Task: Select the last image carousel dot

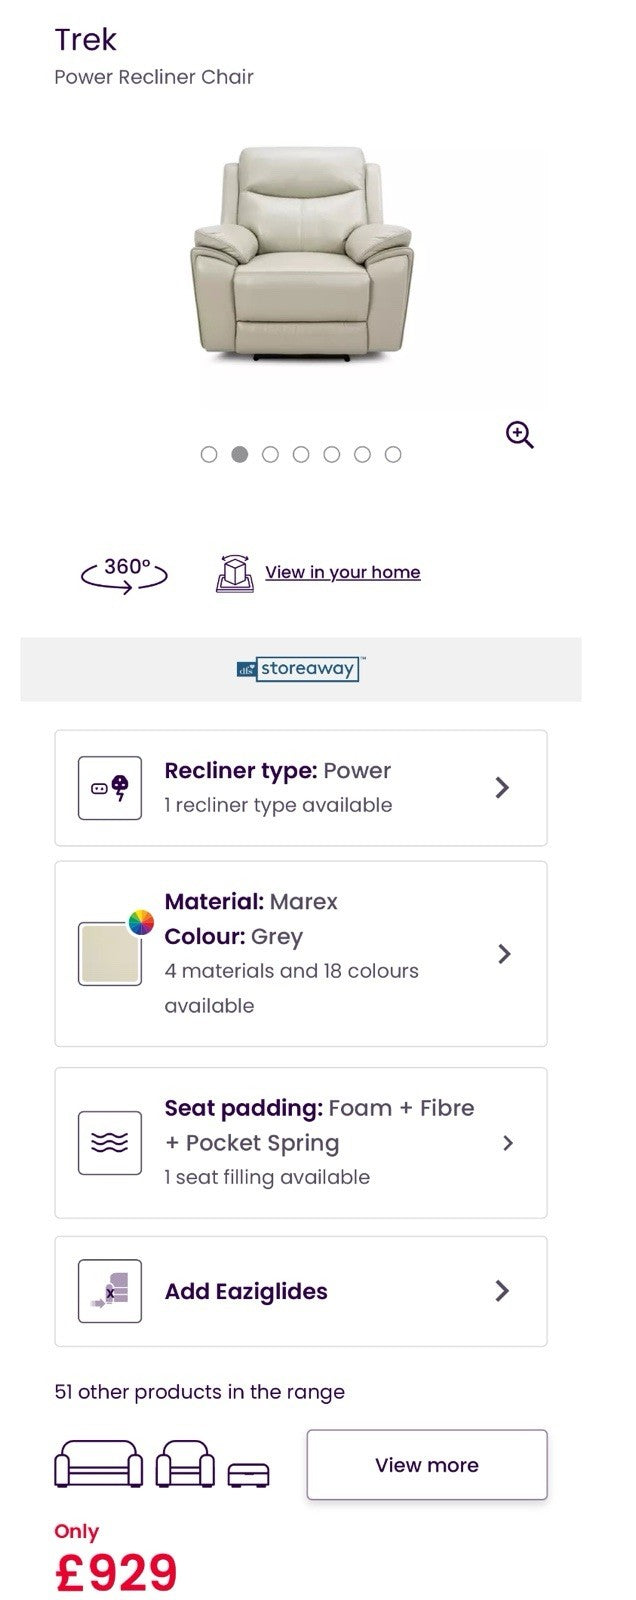Action: coord(393,454)
